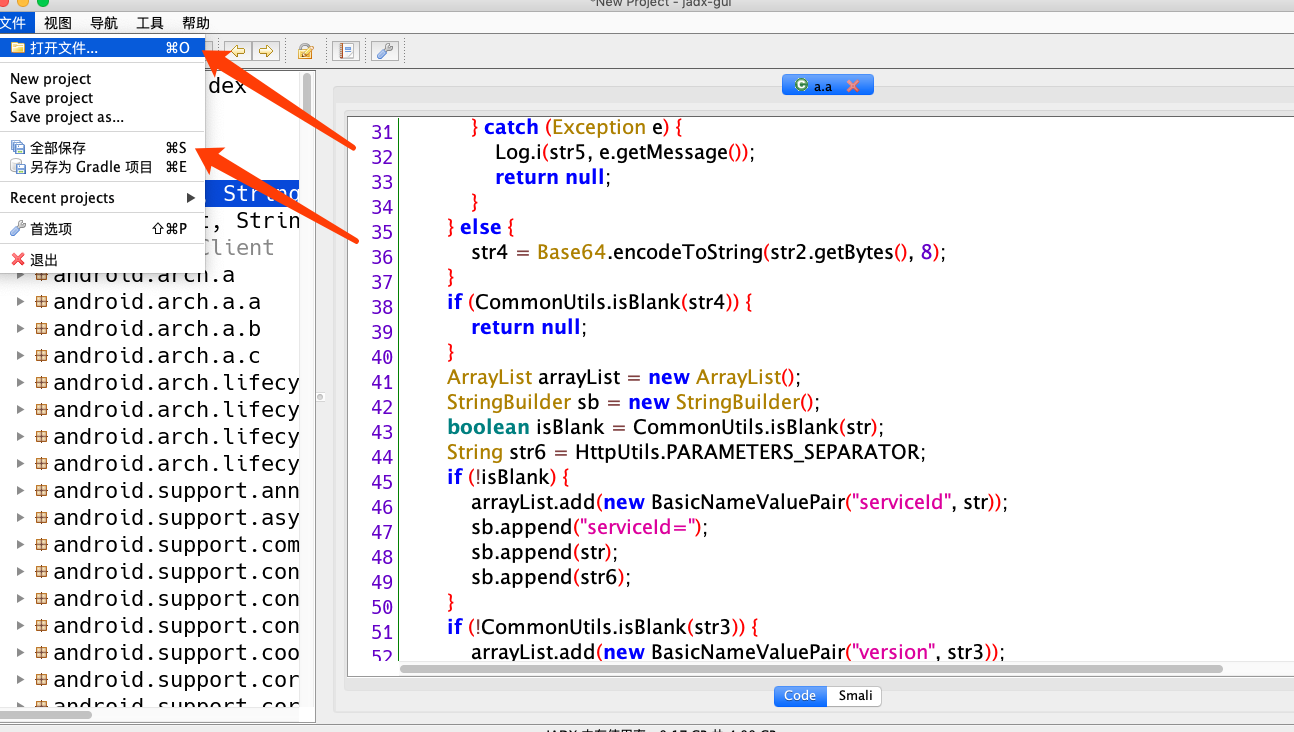Viewport: 1294px width, 732px height.
Task: Click the class icon on the a.a tab
Action: coord(801,86)
